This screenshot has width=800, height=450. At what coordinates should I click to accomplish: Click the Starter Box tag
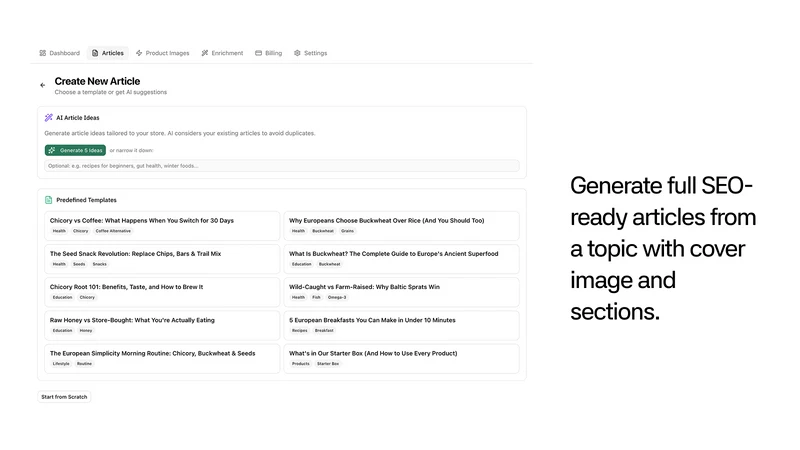(x=328, y=364)
